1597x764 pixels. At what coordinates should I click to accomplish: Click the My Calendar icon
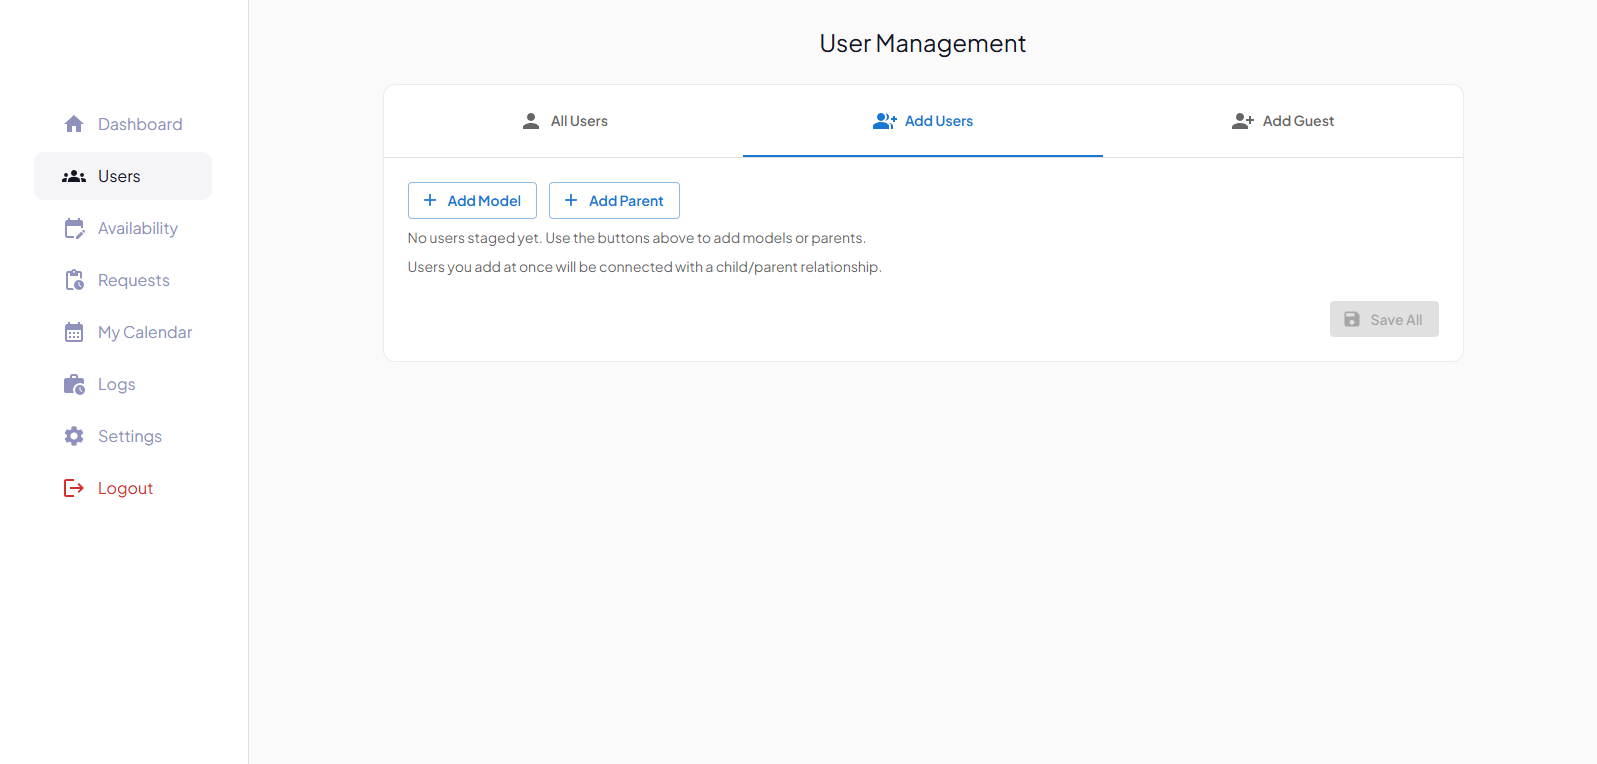pos(74,332)
